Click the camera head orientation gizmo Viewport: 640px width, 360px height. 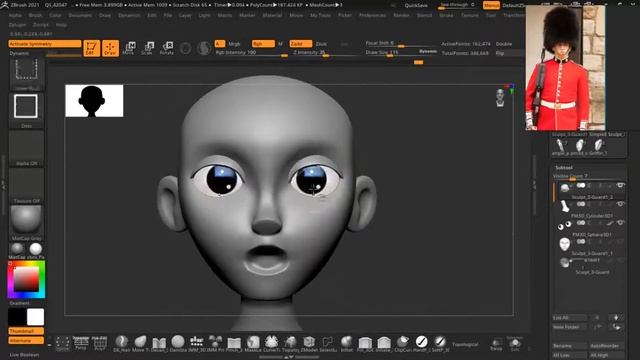[x=500, y=98]
